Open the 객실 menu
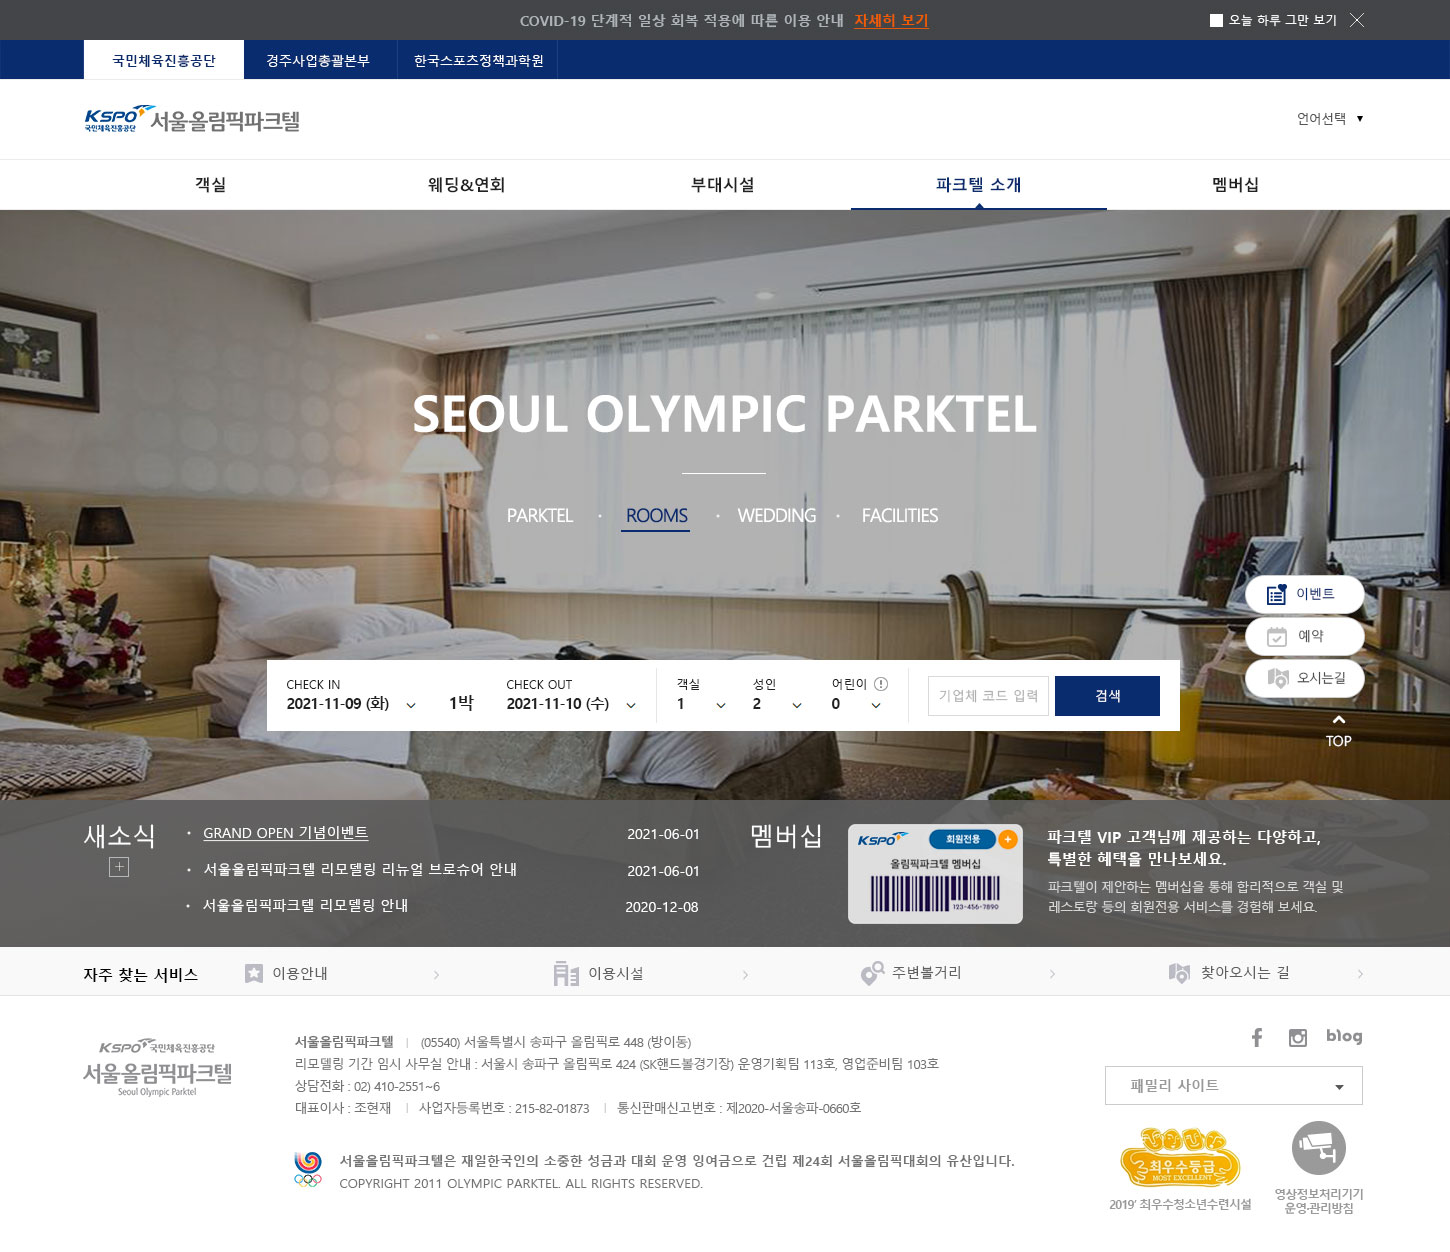1450x1252 pixels. 211,185
